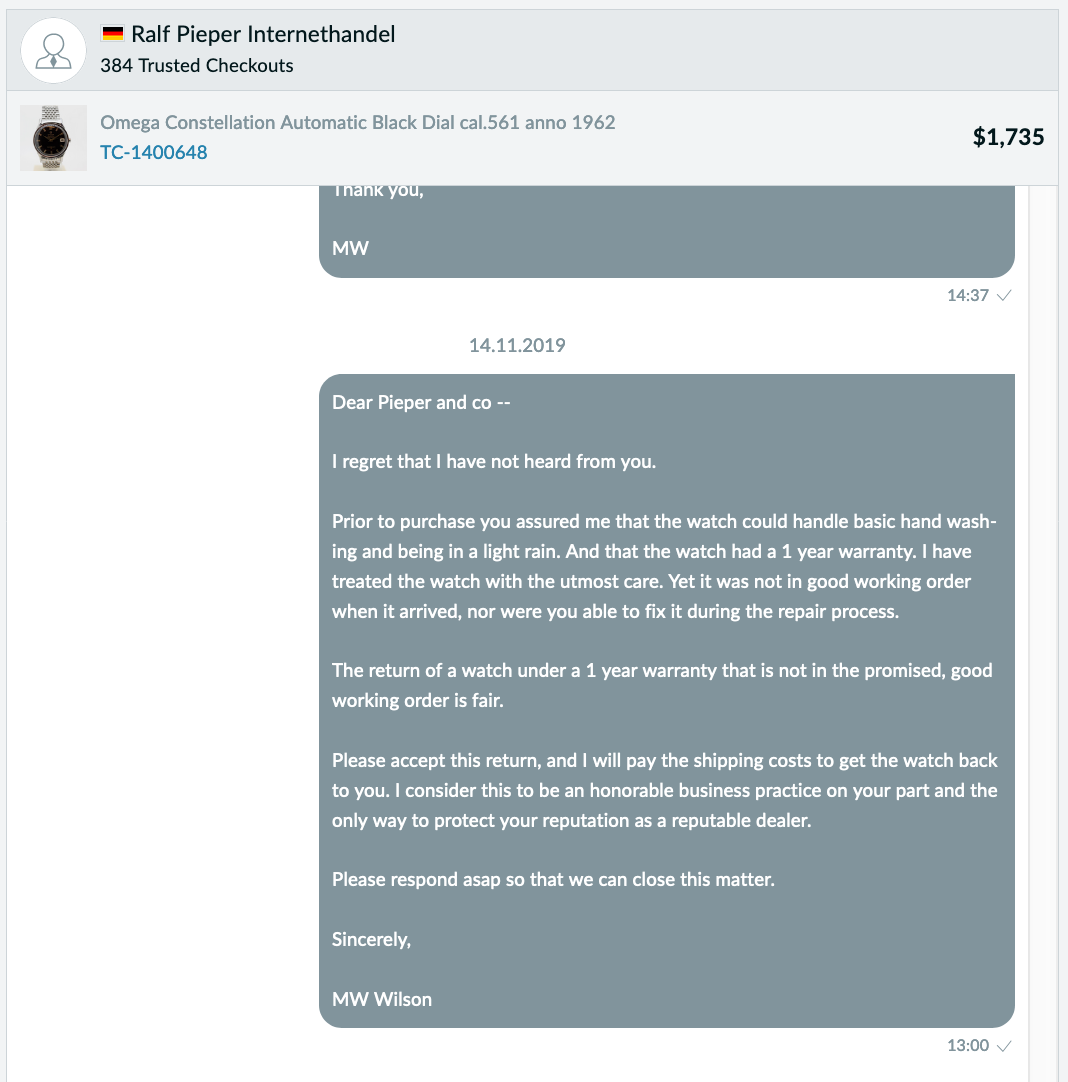Open the TC-1400648 transaction link

point(154,152)
